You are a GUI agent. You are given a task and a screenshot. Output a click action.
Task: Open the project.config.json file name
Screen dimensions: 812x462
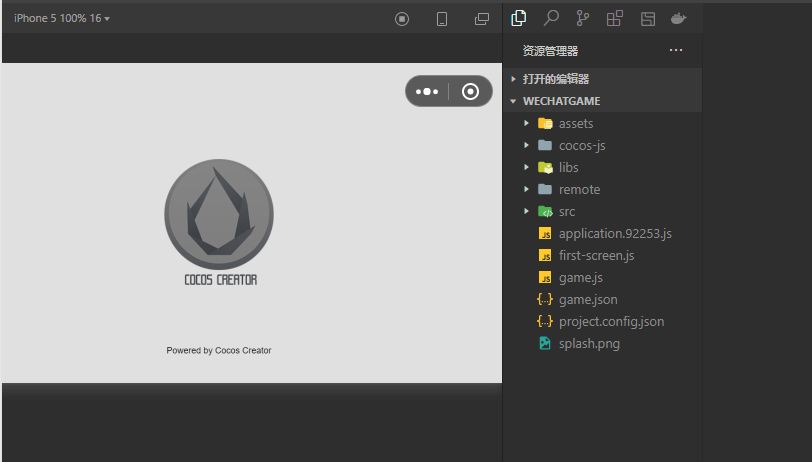click(x=611, y=322)
